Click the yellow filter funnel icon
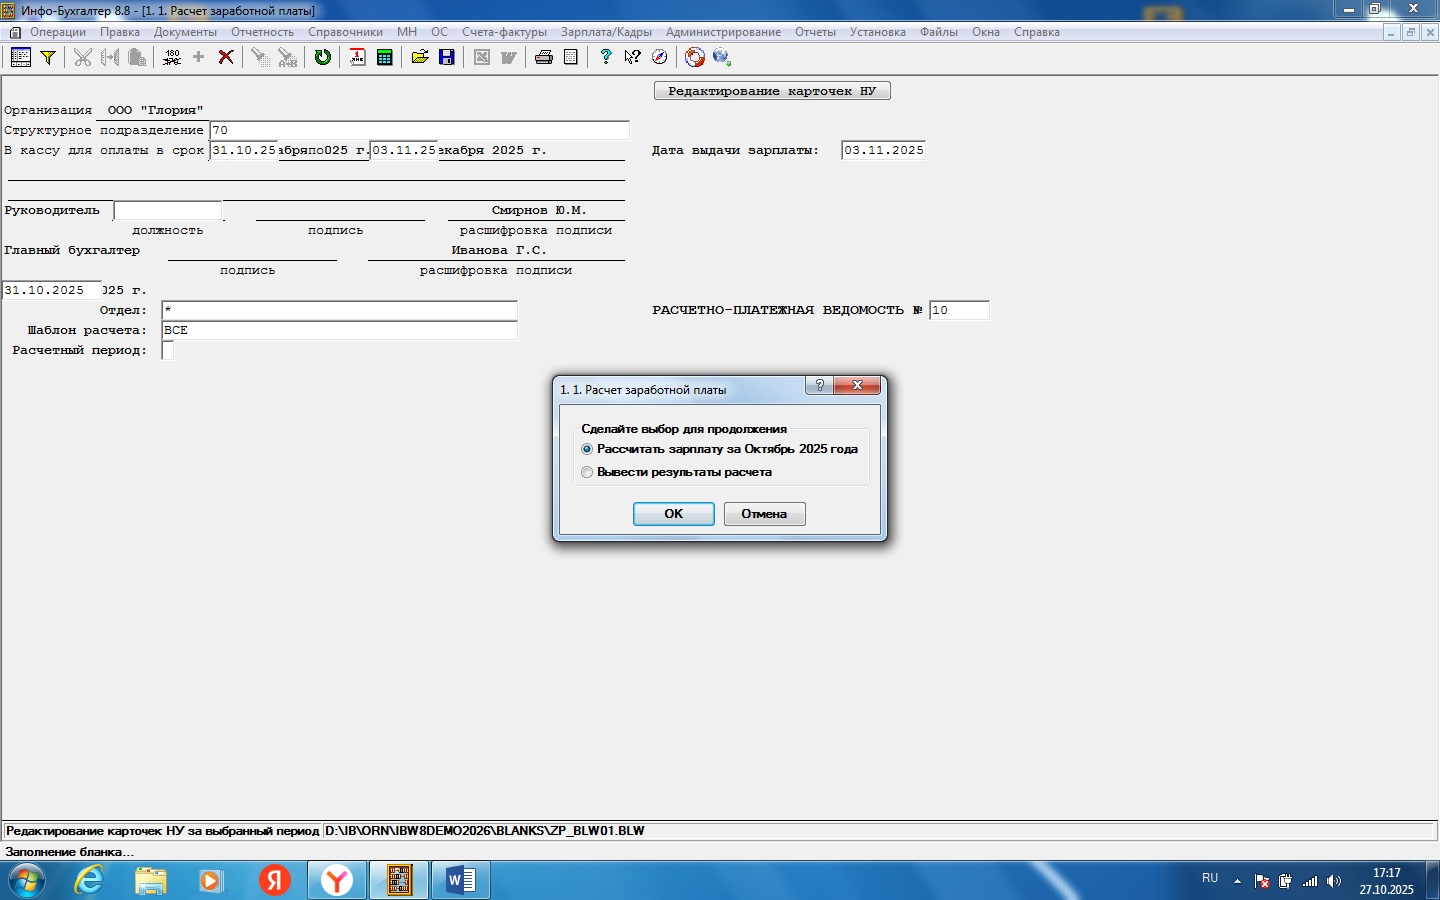Viewport: 1440px width, 900px height. tap(47, 57)
